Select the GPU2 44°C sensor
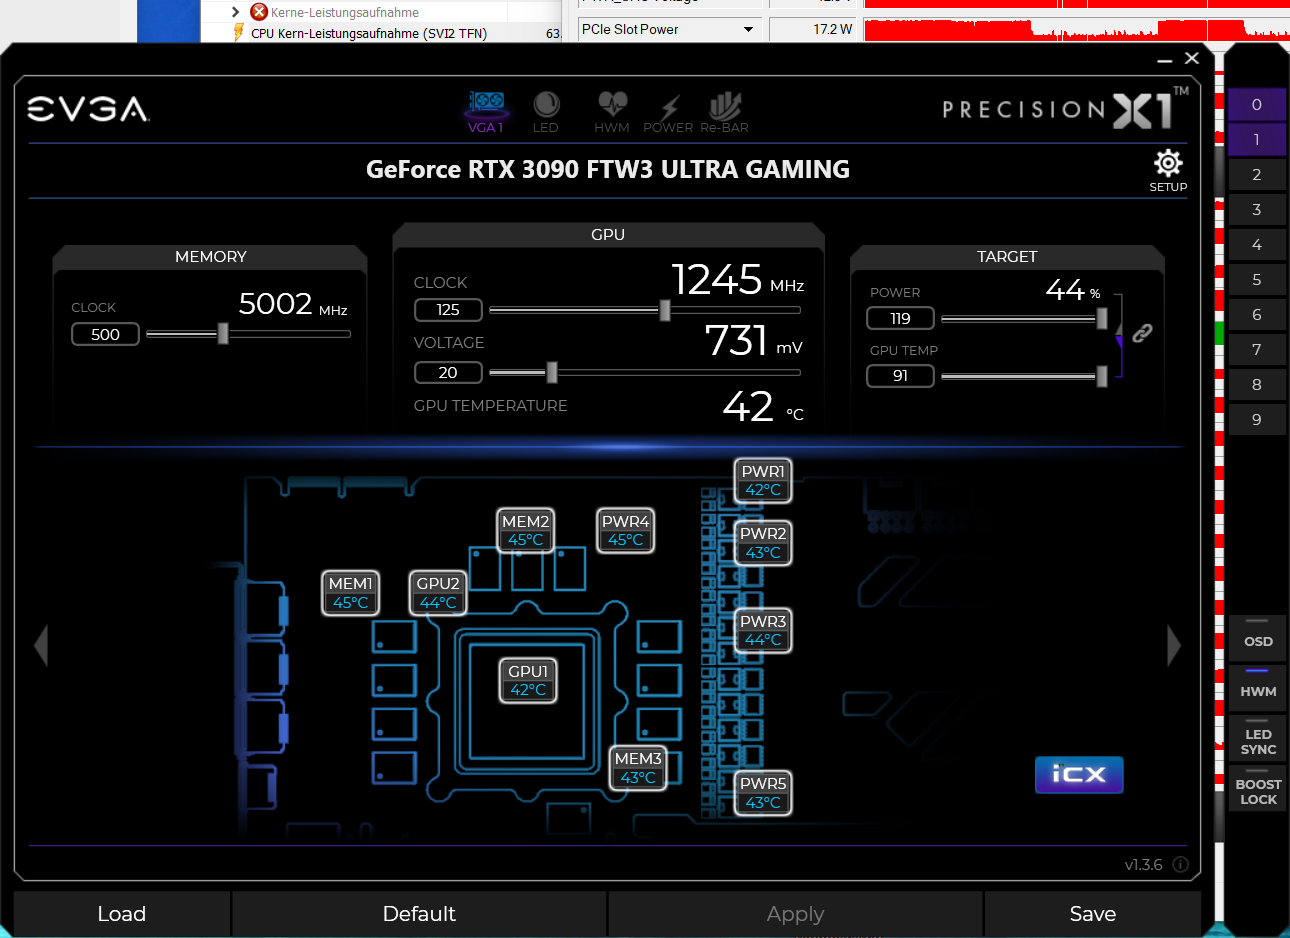The image size is (1290, 938). pos(438,592)
